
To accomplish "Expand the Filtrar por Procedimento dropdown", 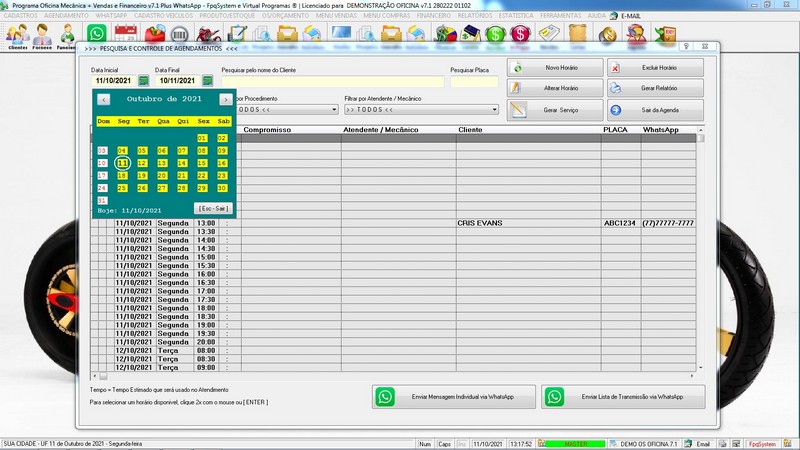I will 334,110.
